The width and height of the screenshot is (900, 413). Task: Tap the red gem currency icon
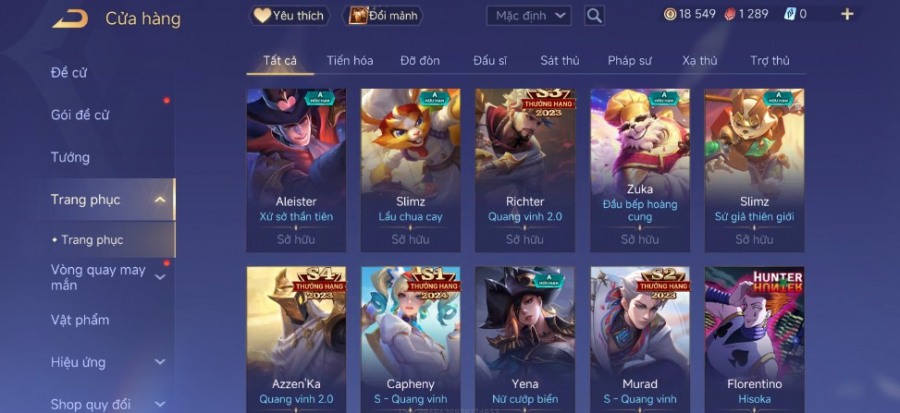730,14
